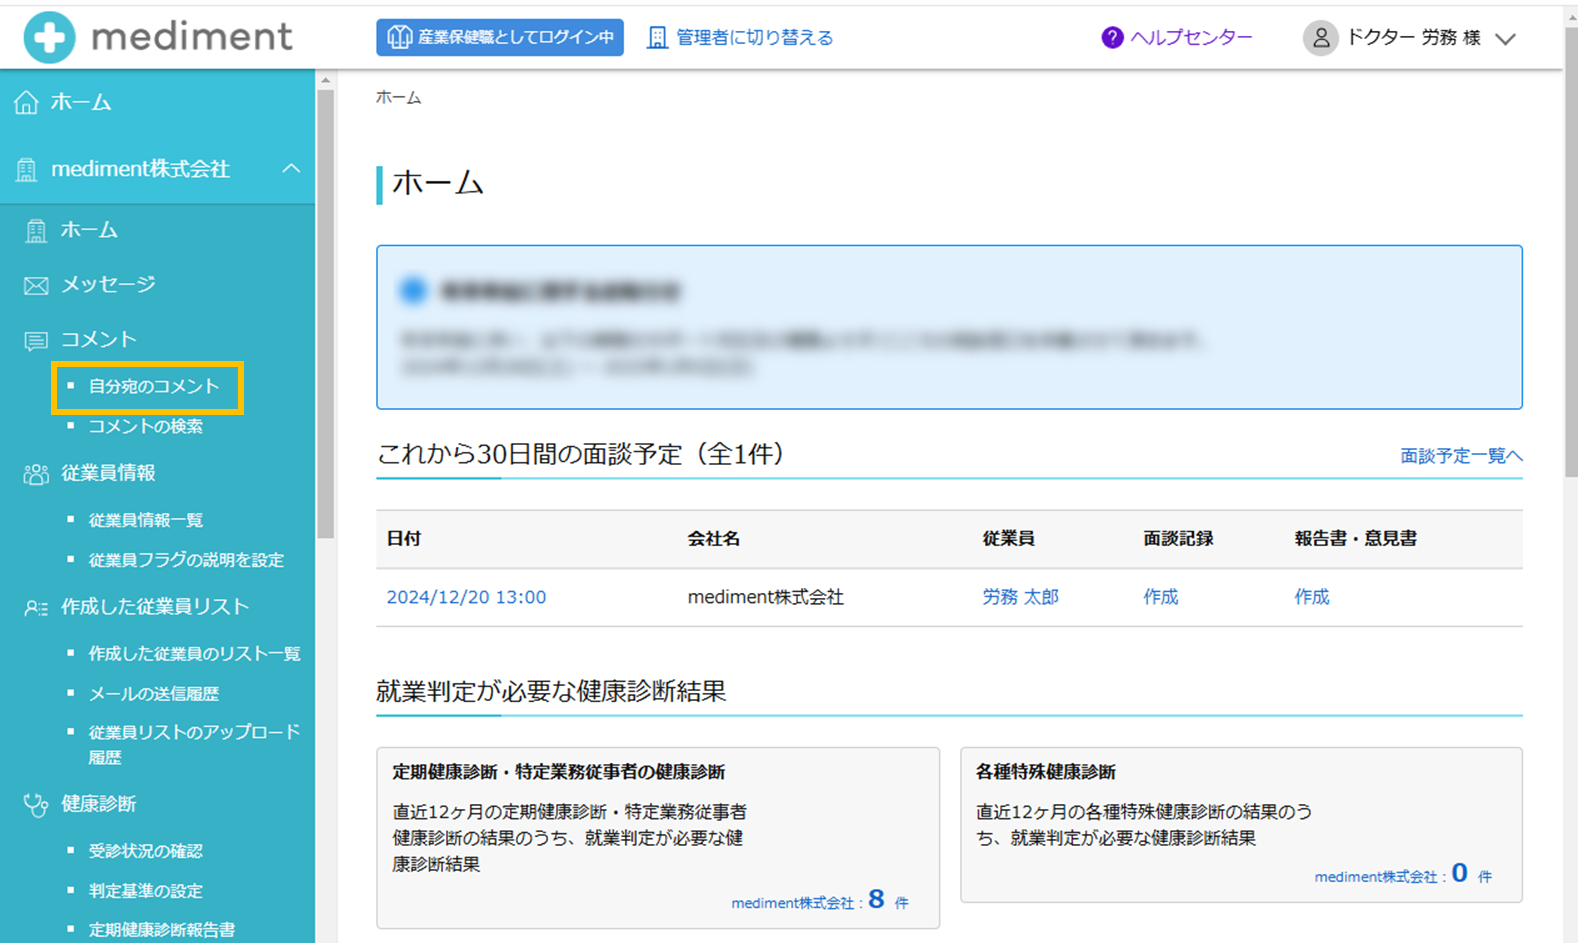Open the 各種特殊健康診断 card
1578x943 pixels.
click(1241, 825)
